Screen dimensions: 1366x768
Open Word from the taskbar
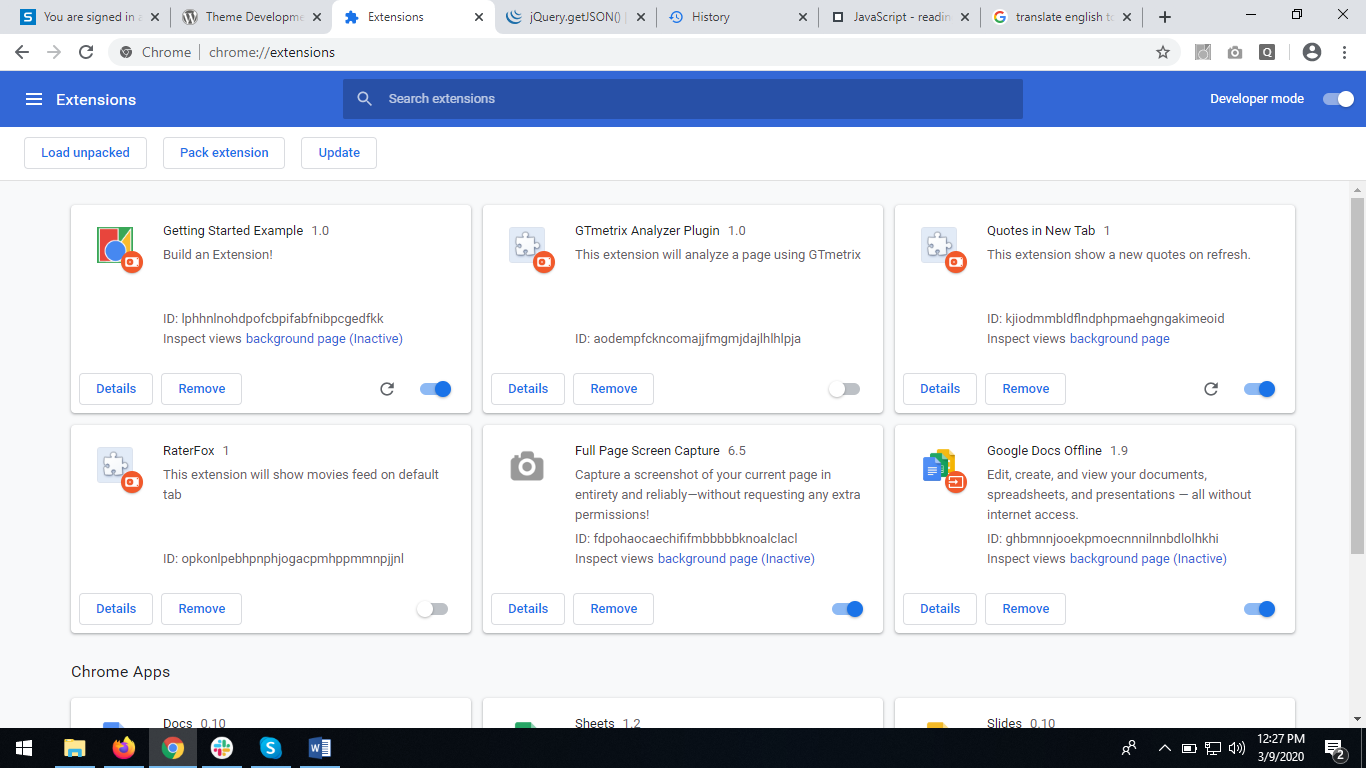click(x=319, y=748)
